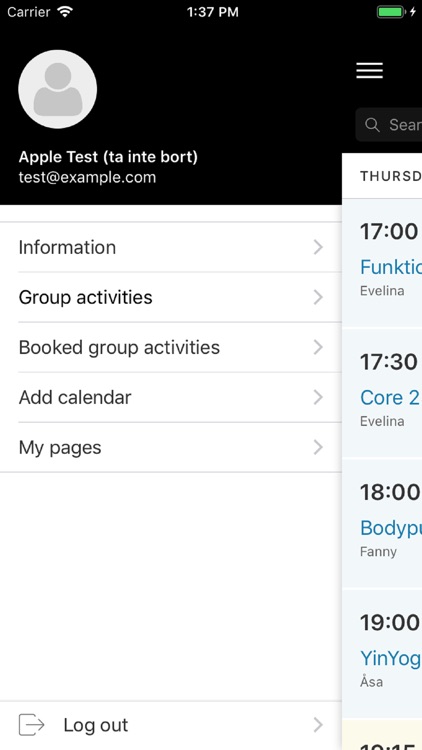Tap the search magnifier icon
Image resolution: width=422 pixels, height=750 pixels.
(372, 125)
